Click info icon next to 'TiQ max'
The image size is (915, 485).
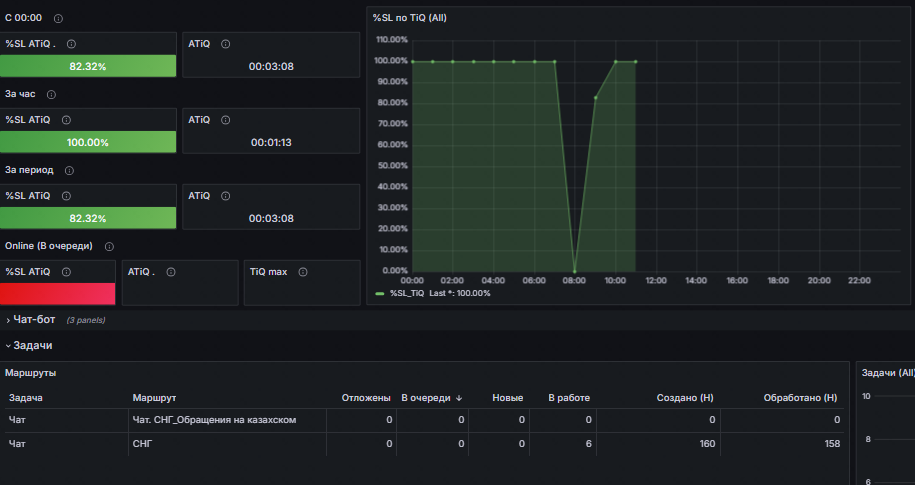pyautogui.click(x=303, y=272)
